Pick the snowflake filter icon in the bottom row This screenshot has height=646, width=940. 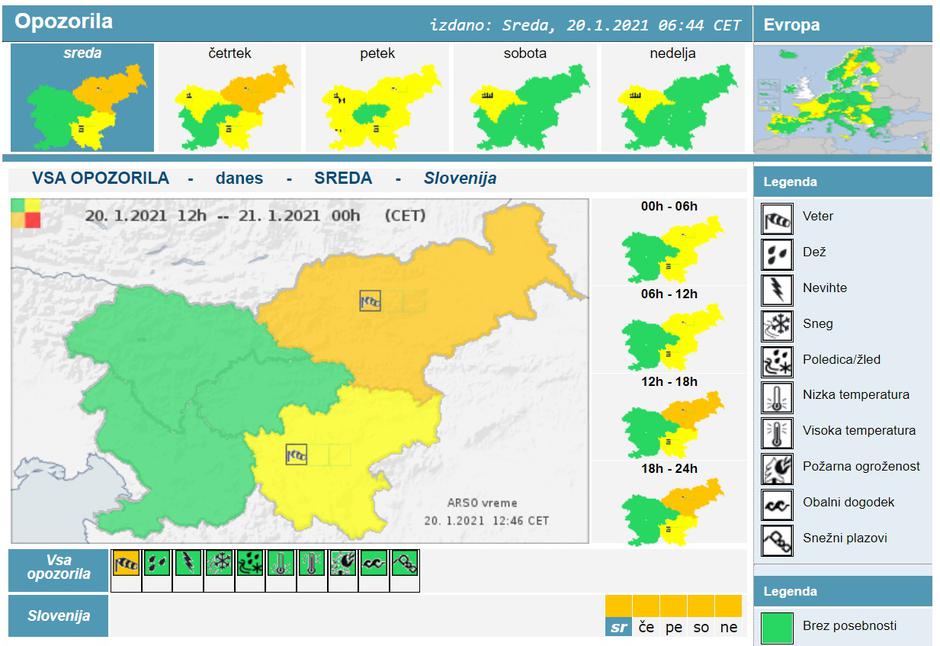[219, 564]
